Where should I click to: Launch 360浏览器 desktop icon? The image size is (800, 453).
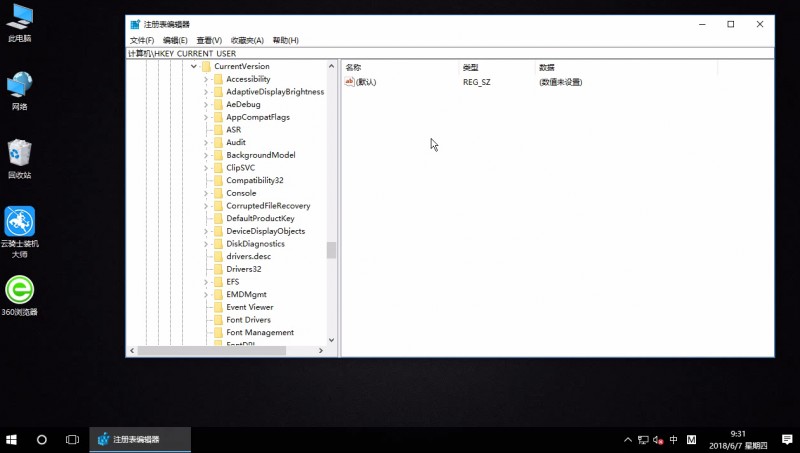pyautogui.click(x=19, y=295)
